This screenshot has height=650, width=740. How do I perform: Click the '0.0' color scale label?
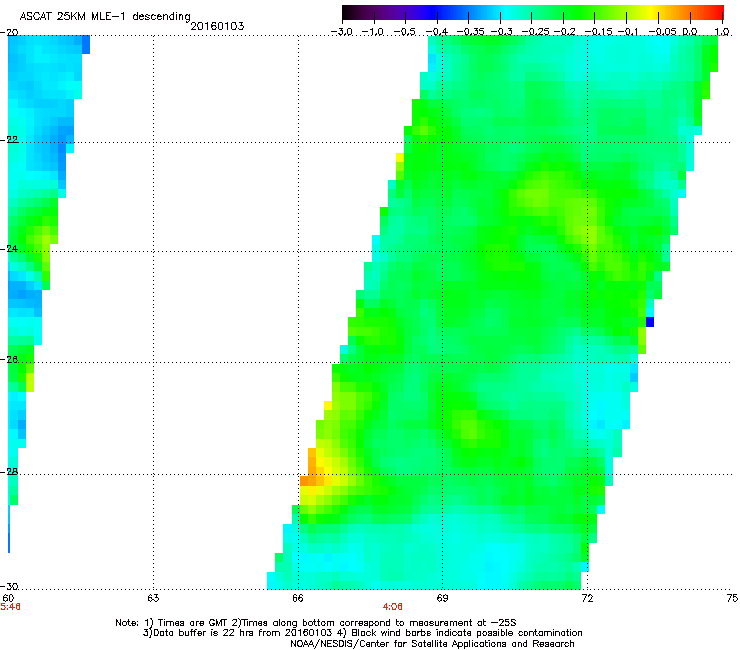click(690, 32)
